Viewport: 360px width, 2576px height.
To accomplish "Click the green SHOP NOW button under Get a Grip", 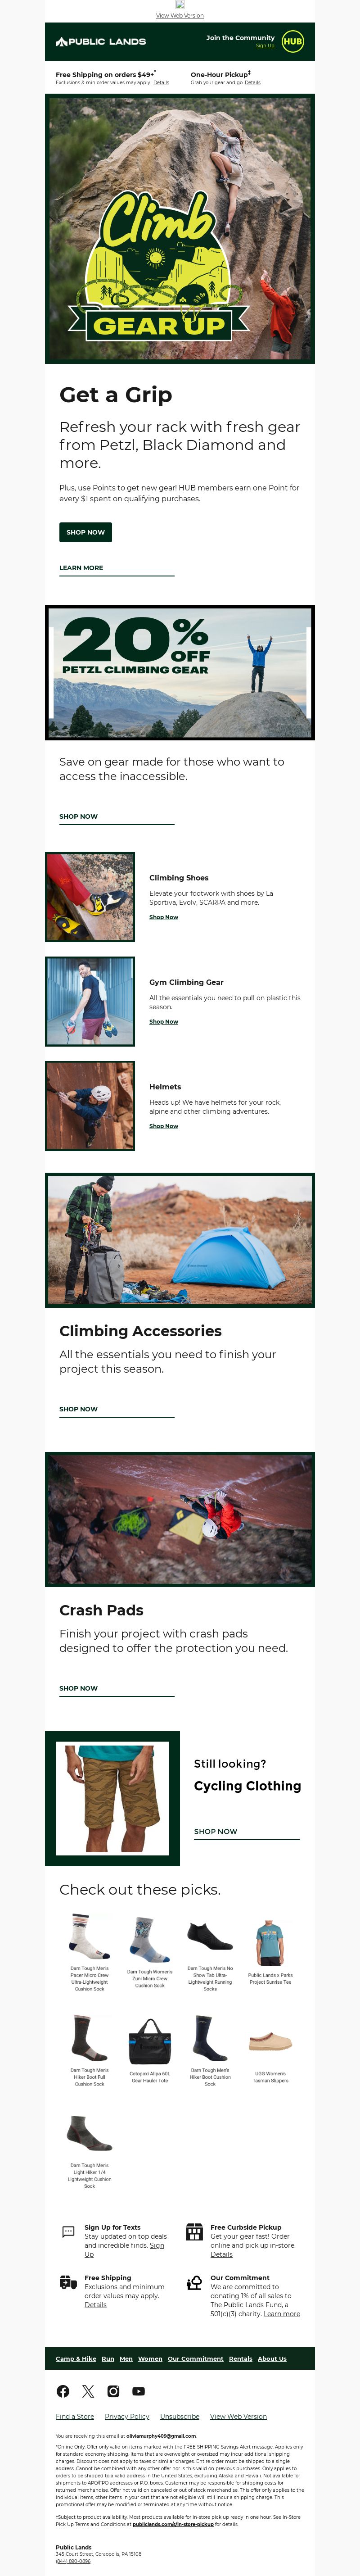I will tap(85, 532).
